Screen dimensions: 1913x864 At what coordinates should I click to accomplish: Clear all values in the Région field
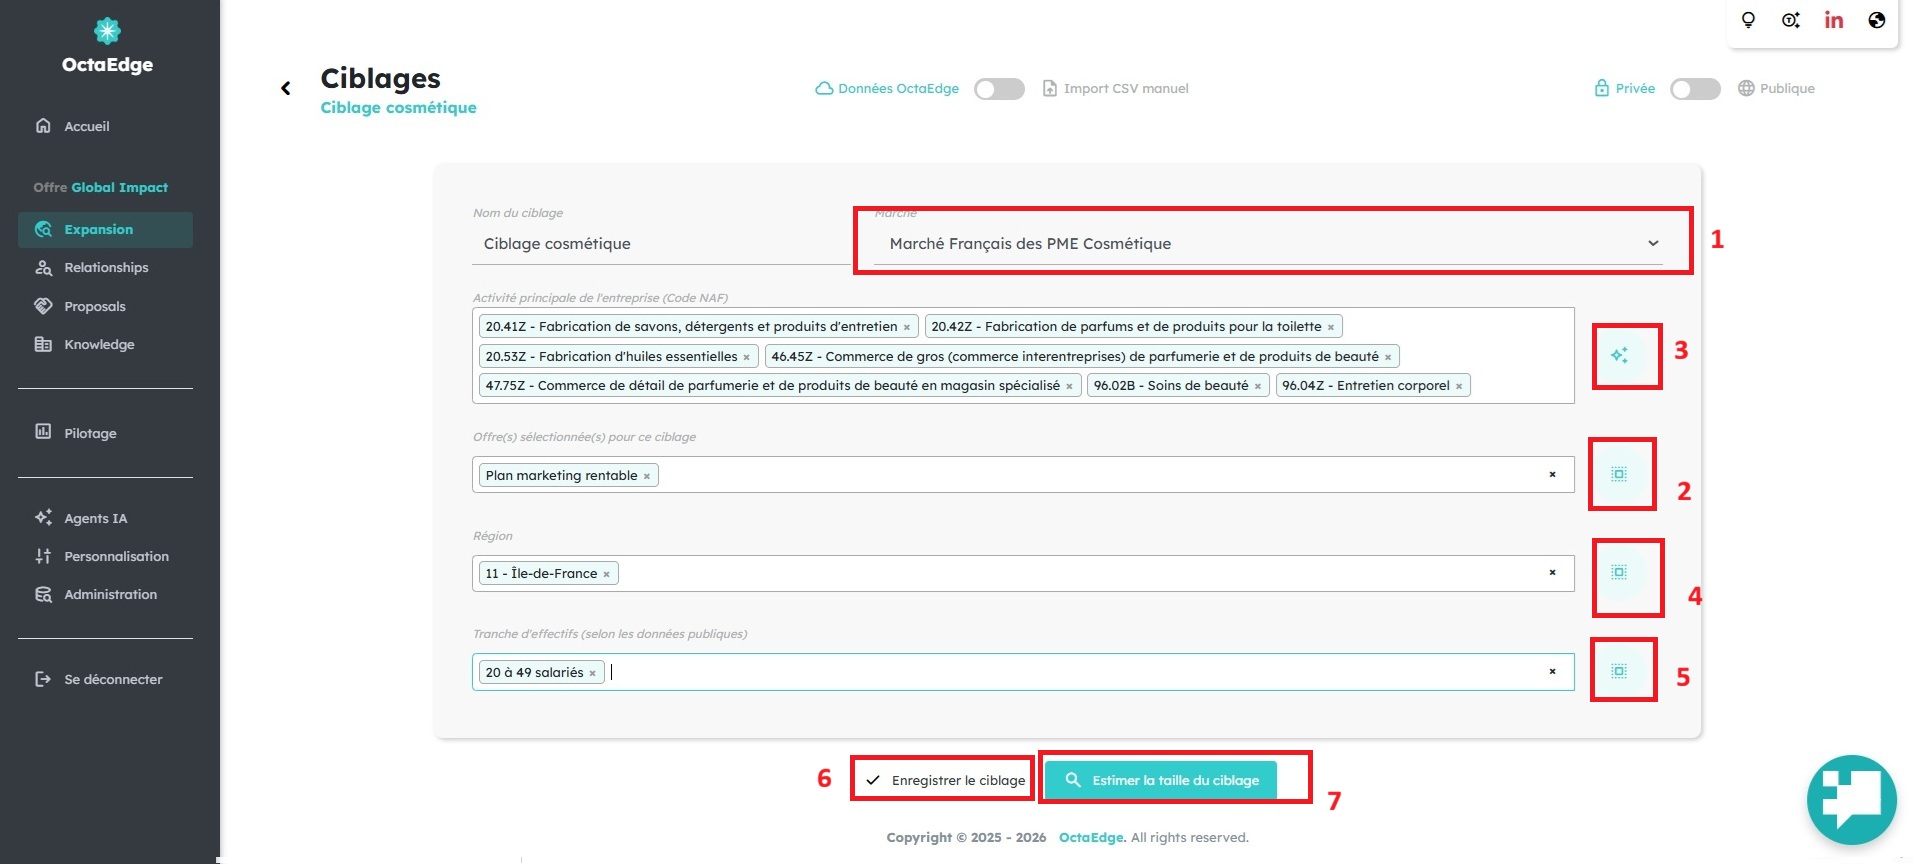click(x=1552, y=573)
